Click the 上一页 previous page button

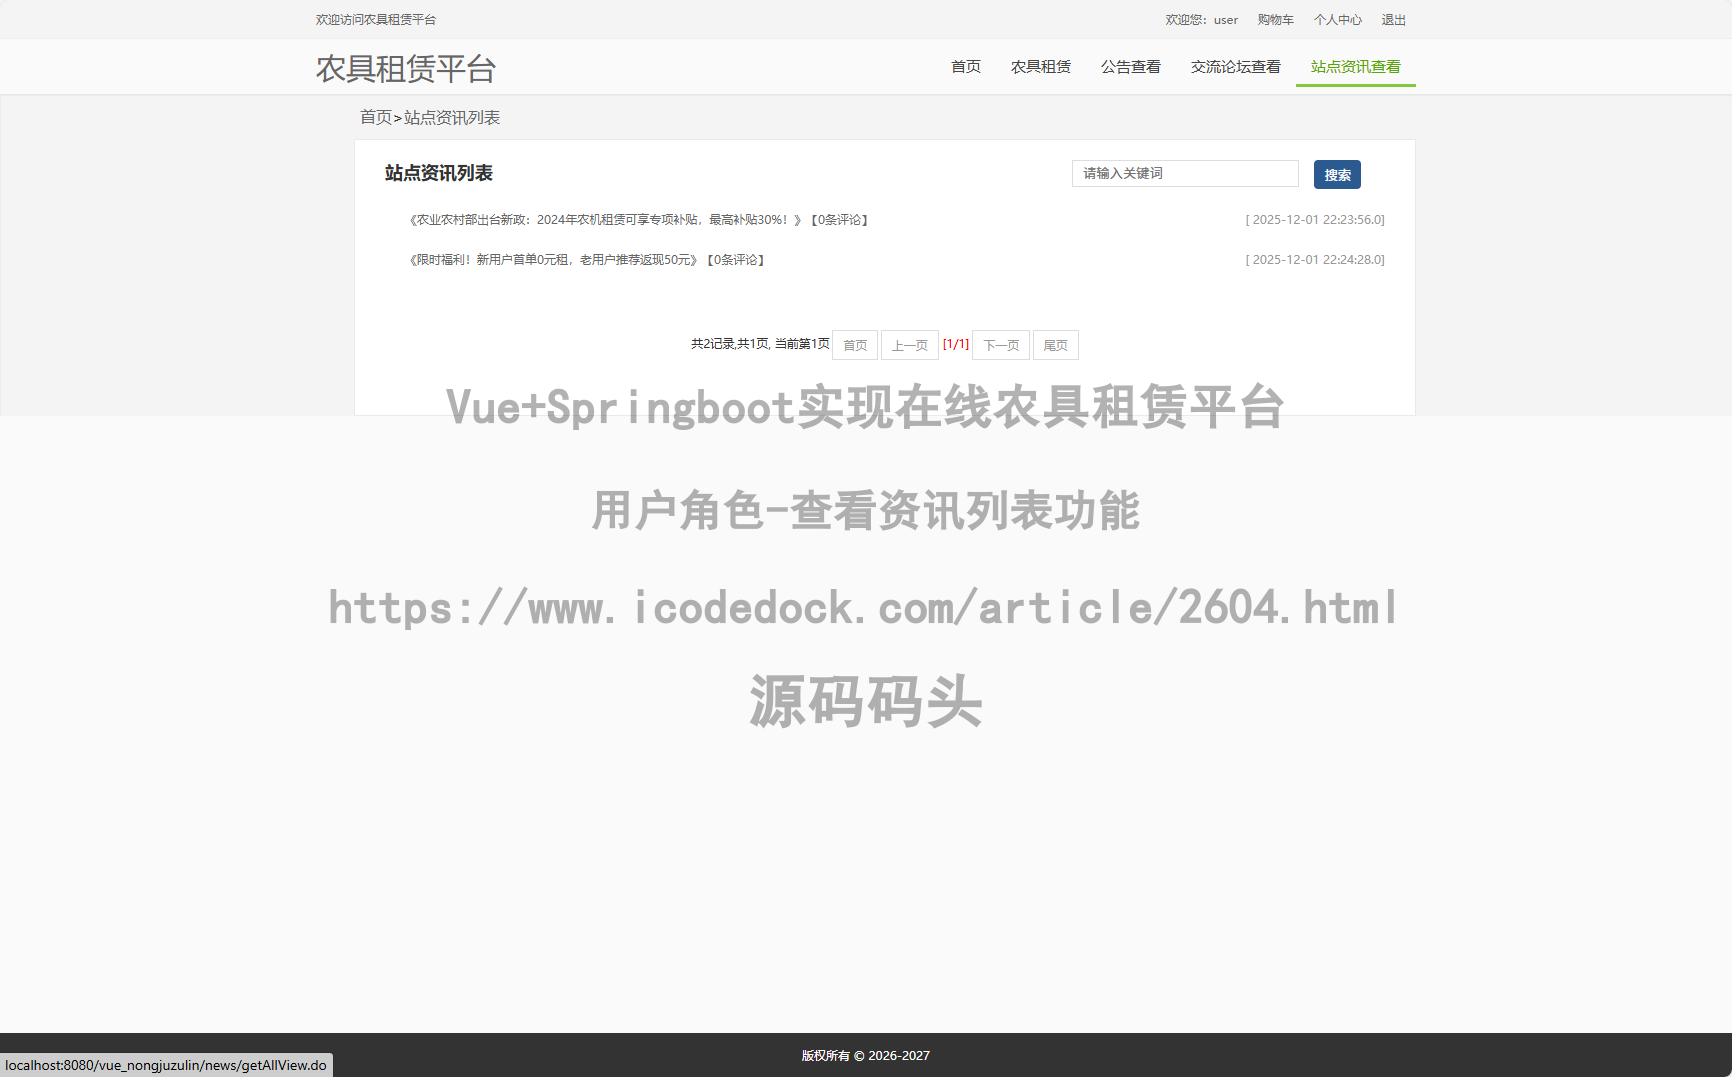(910, 344)
